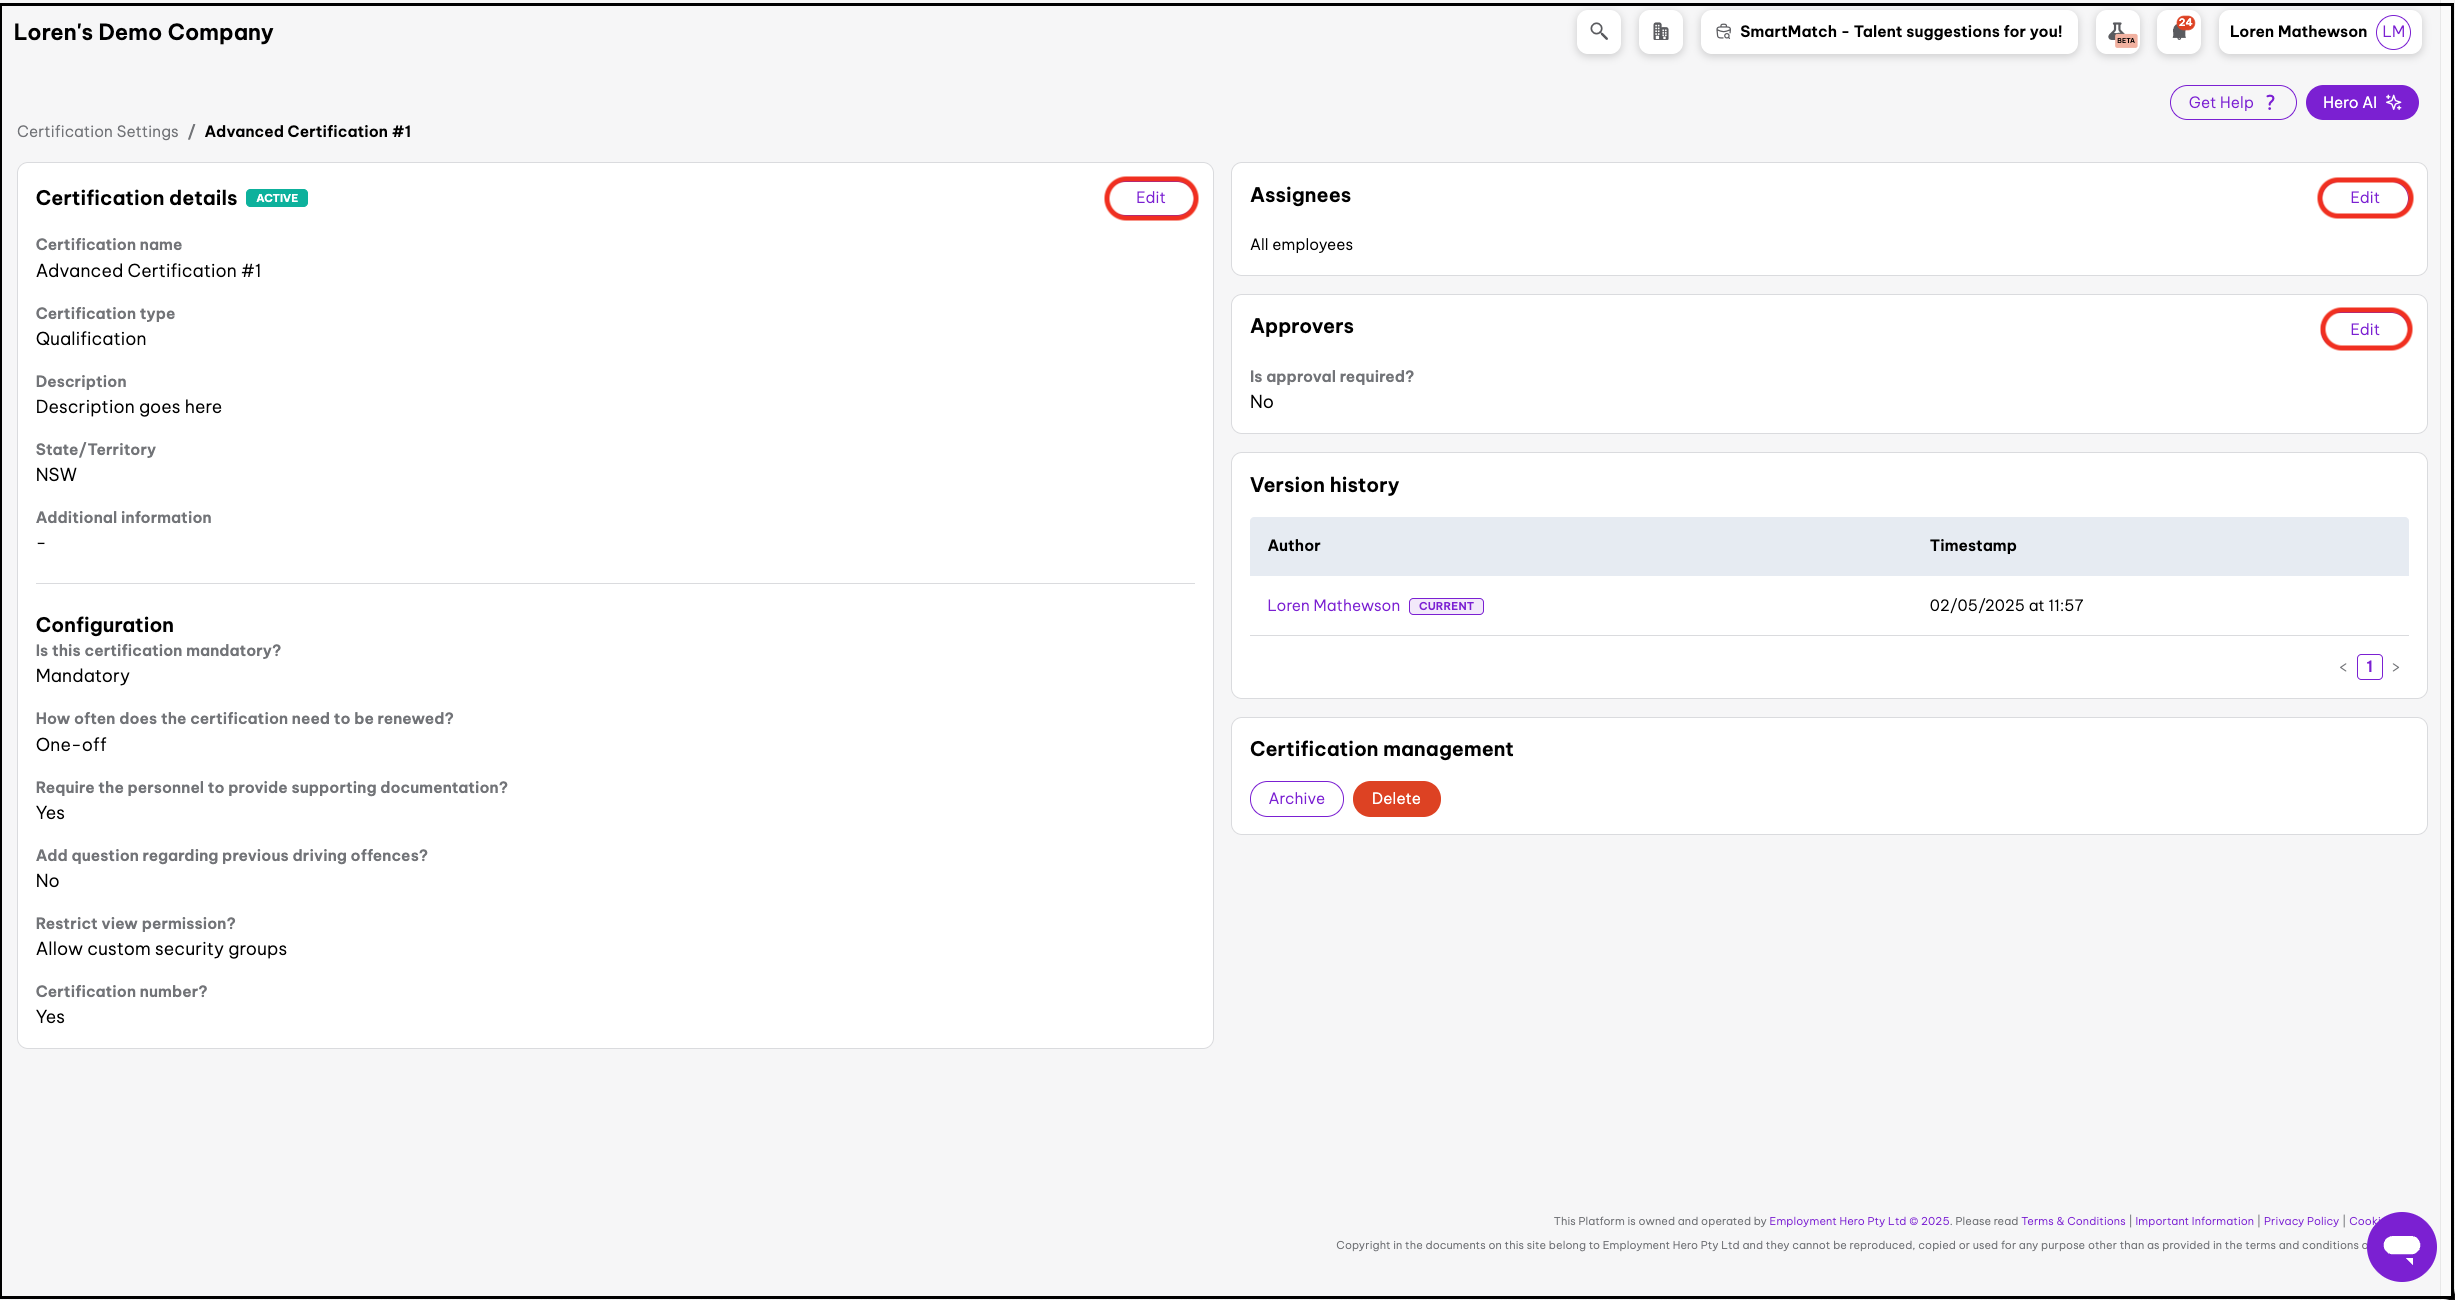Delete this certification

pyautogui.click(x=1395, y=799)
